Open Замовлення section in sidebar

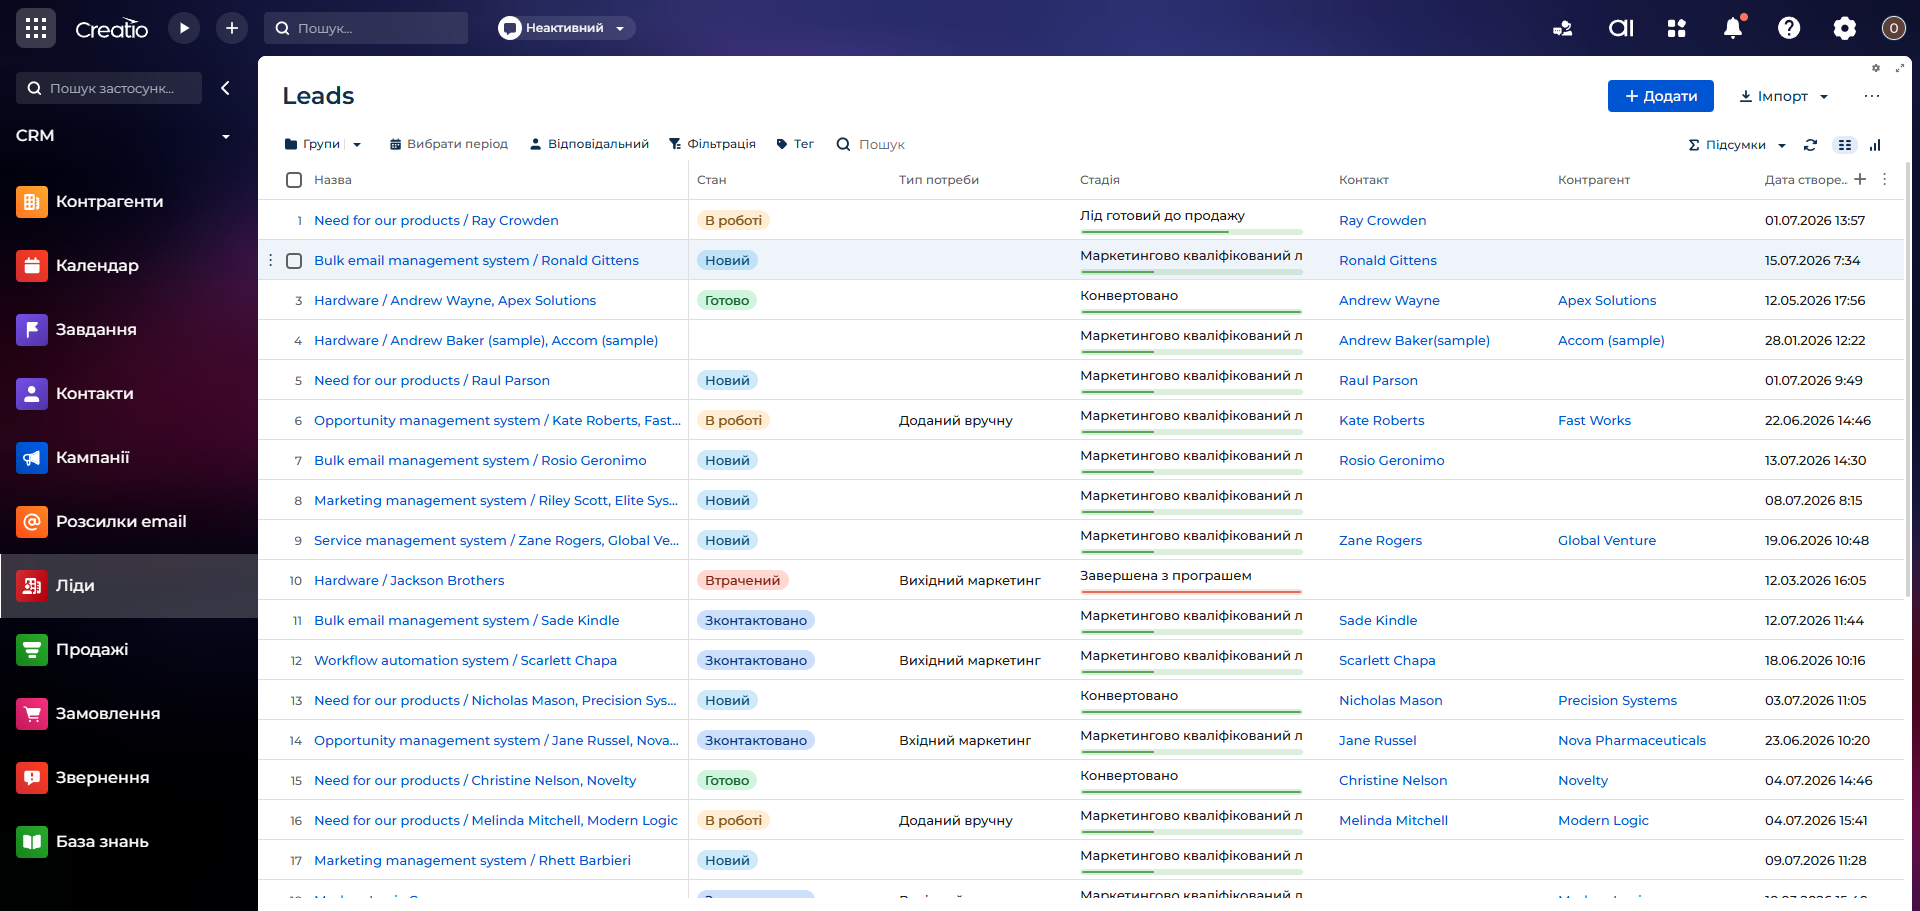tap(129, 713)
